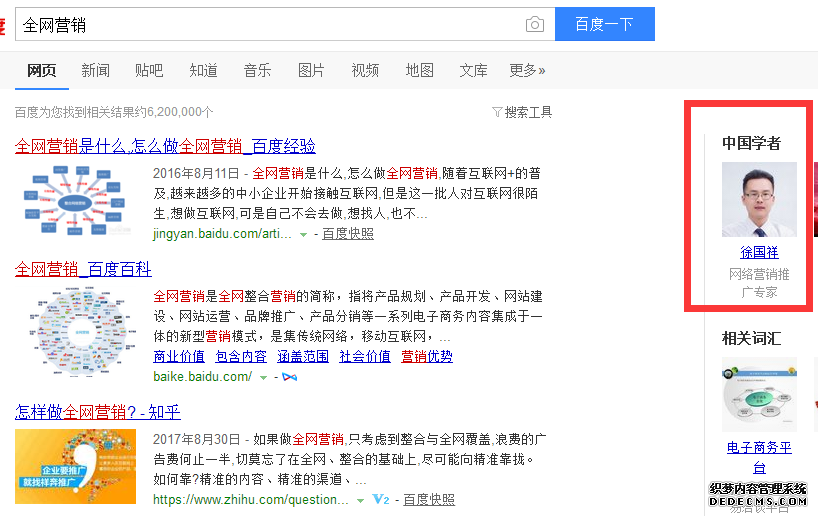The image size is (818, 516).
Task: Click the 百度一下 search button
Action: pos(605,24)
